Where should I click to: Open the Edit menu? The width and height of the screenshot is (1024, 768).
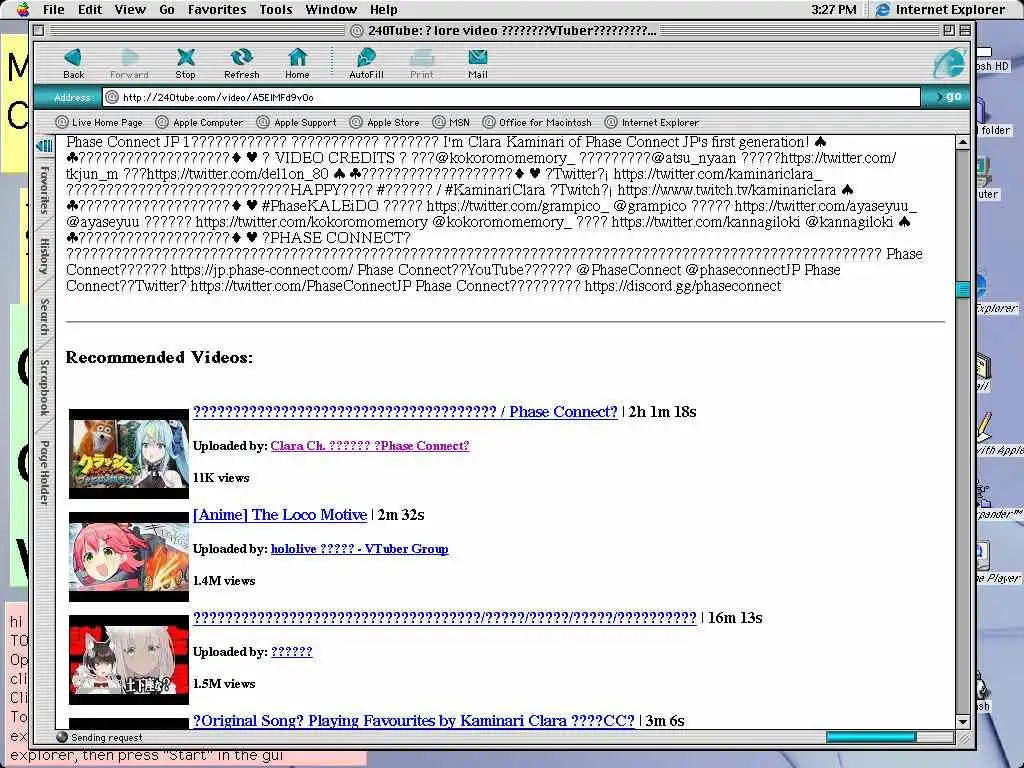coord(89,9)
